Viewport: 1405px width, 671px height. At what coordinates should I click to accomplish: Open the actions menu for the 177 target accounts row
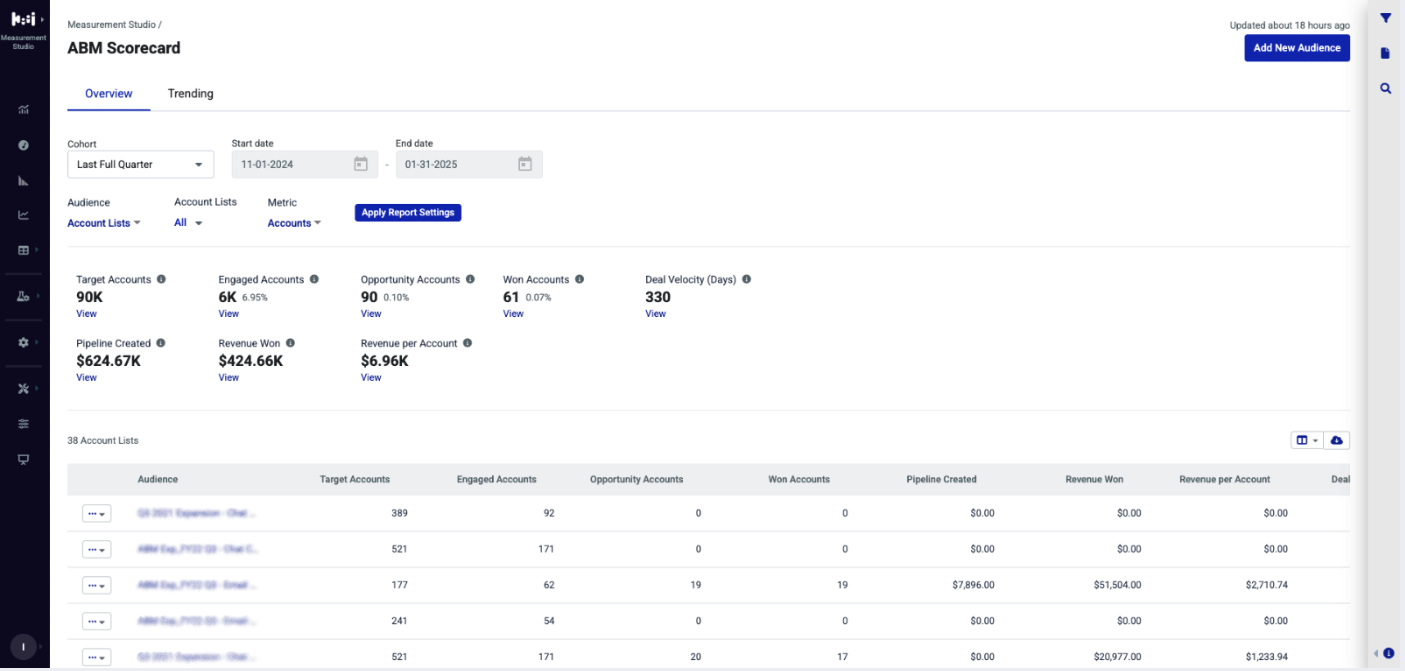(x=96, y=585)
